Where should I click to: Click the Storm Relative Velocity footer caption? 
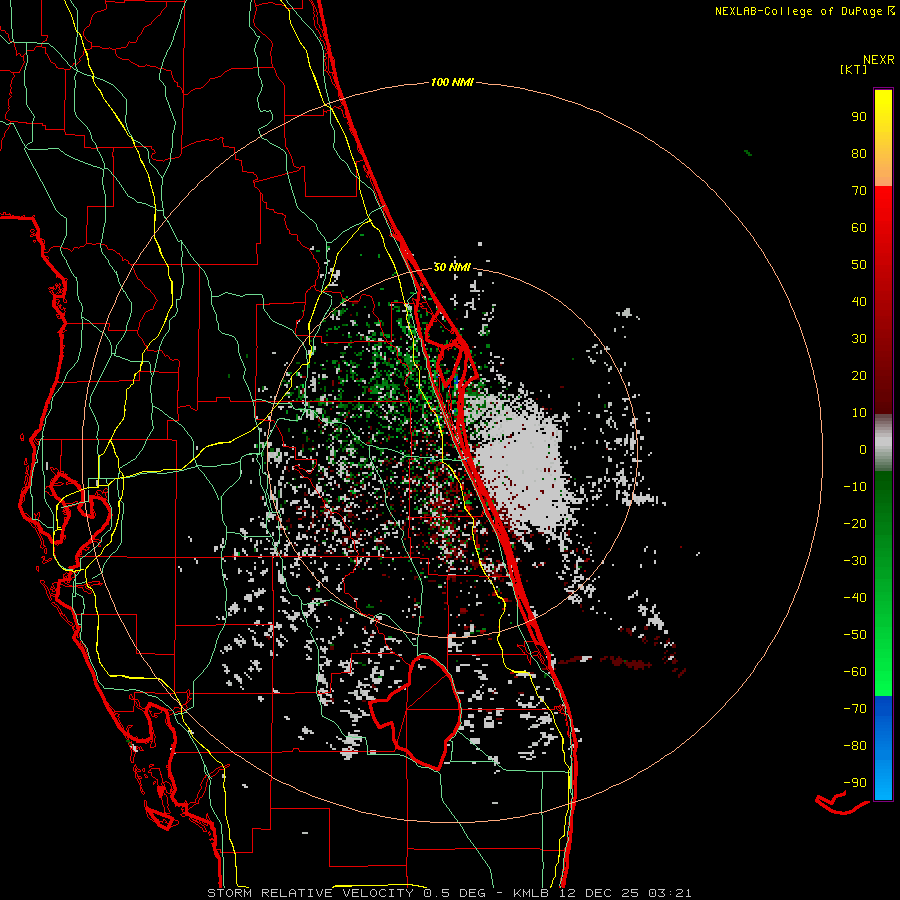[449, 893]
